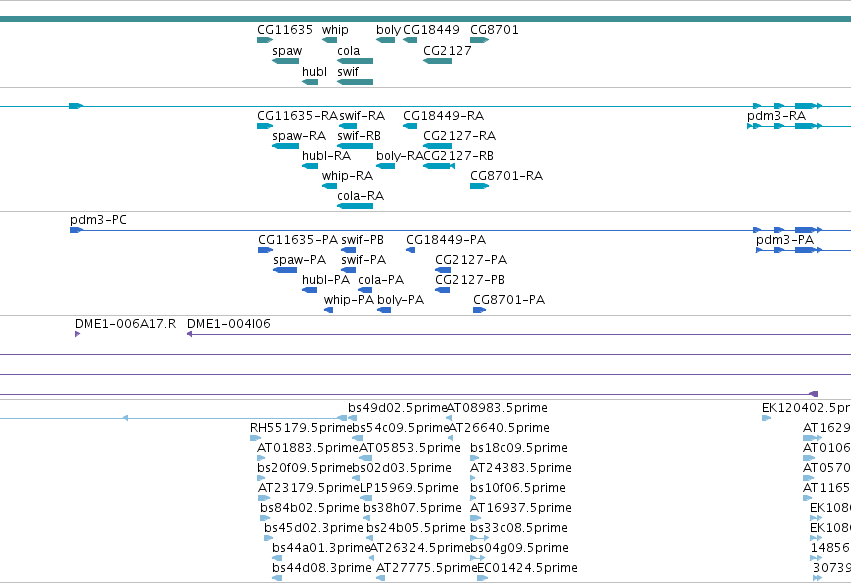Select the DME1-006A17.R clone label
851x583 pixels.
click(125, 324)
